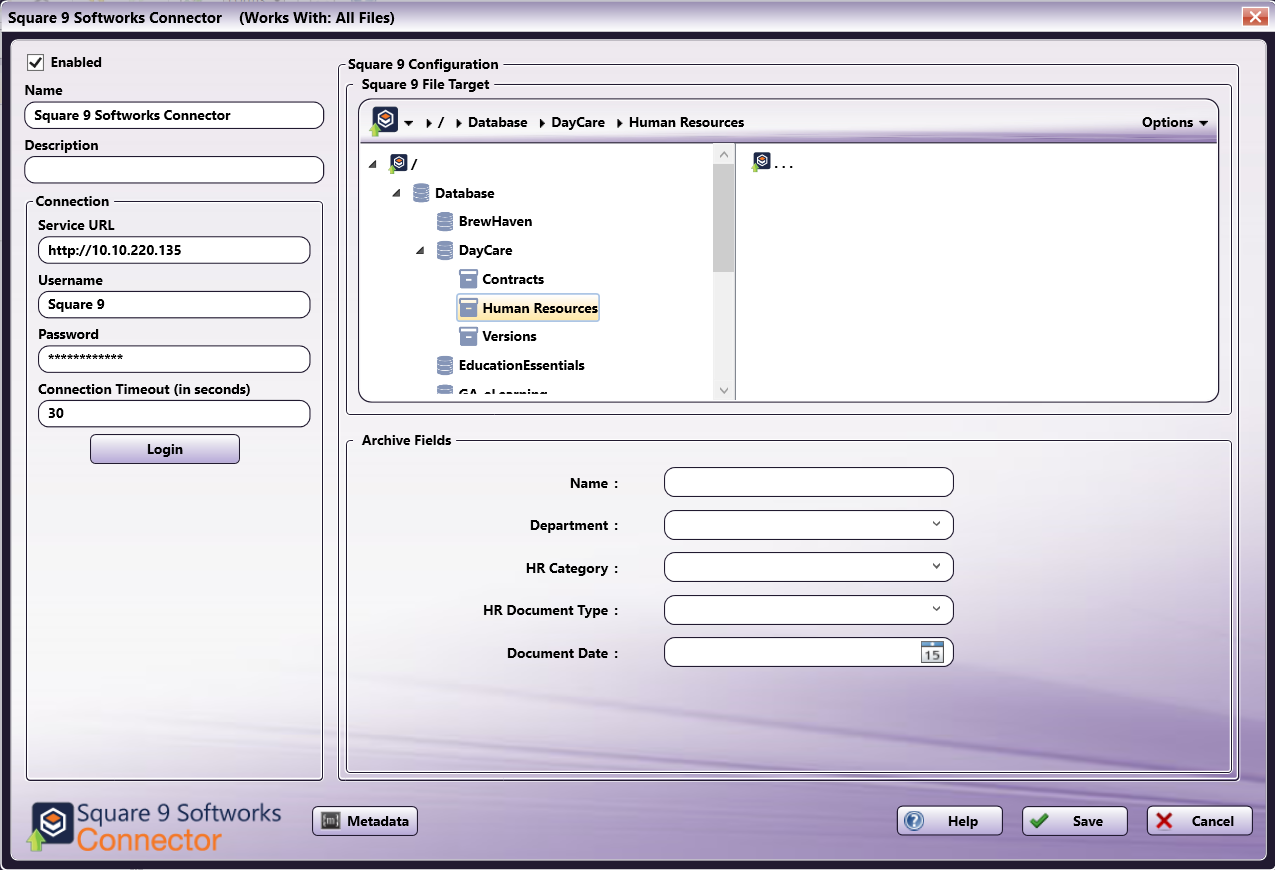Screen dimensions: 1275x870
Task: Click the green check Save icon
Action: [1040, 821]
